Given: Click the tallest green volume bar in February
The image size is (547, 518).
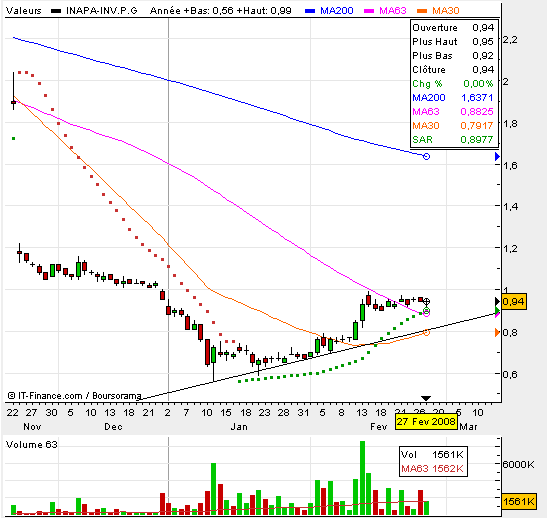Looking at the screenshot, I should [x=362, y=478].
